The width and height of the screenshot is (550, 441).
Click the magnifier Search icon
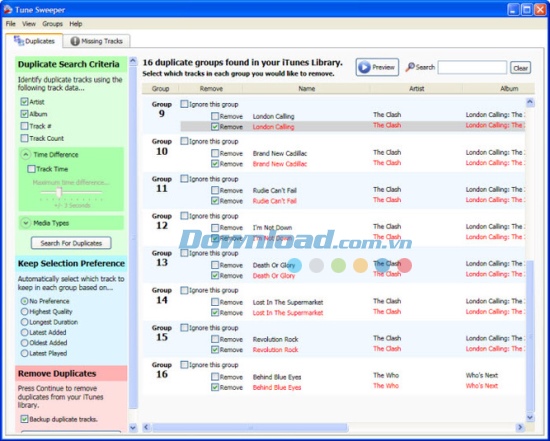tap(410, 67)
